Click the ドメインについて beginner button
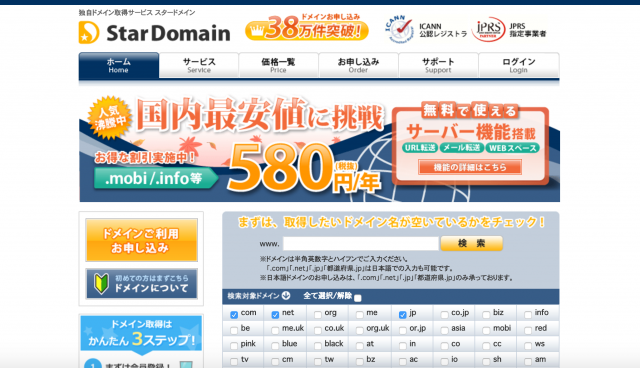The width and height of the screenshot is (640, 368). click(x=141, y=284)
